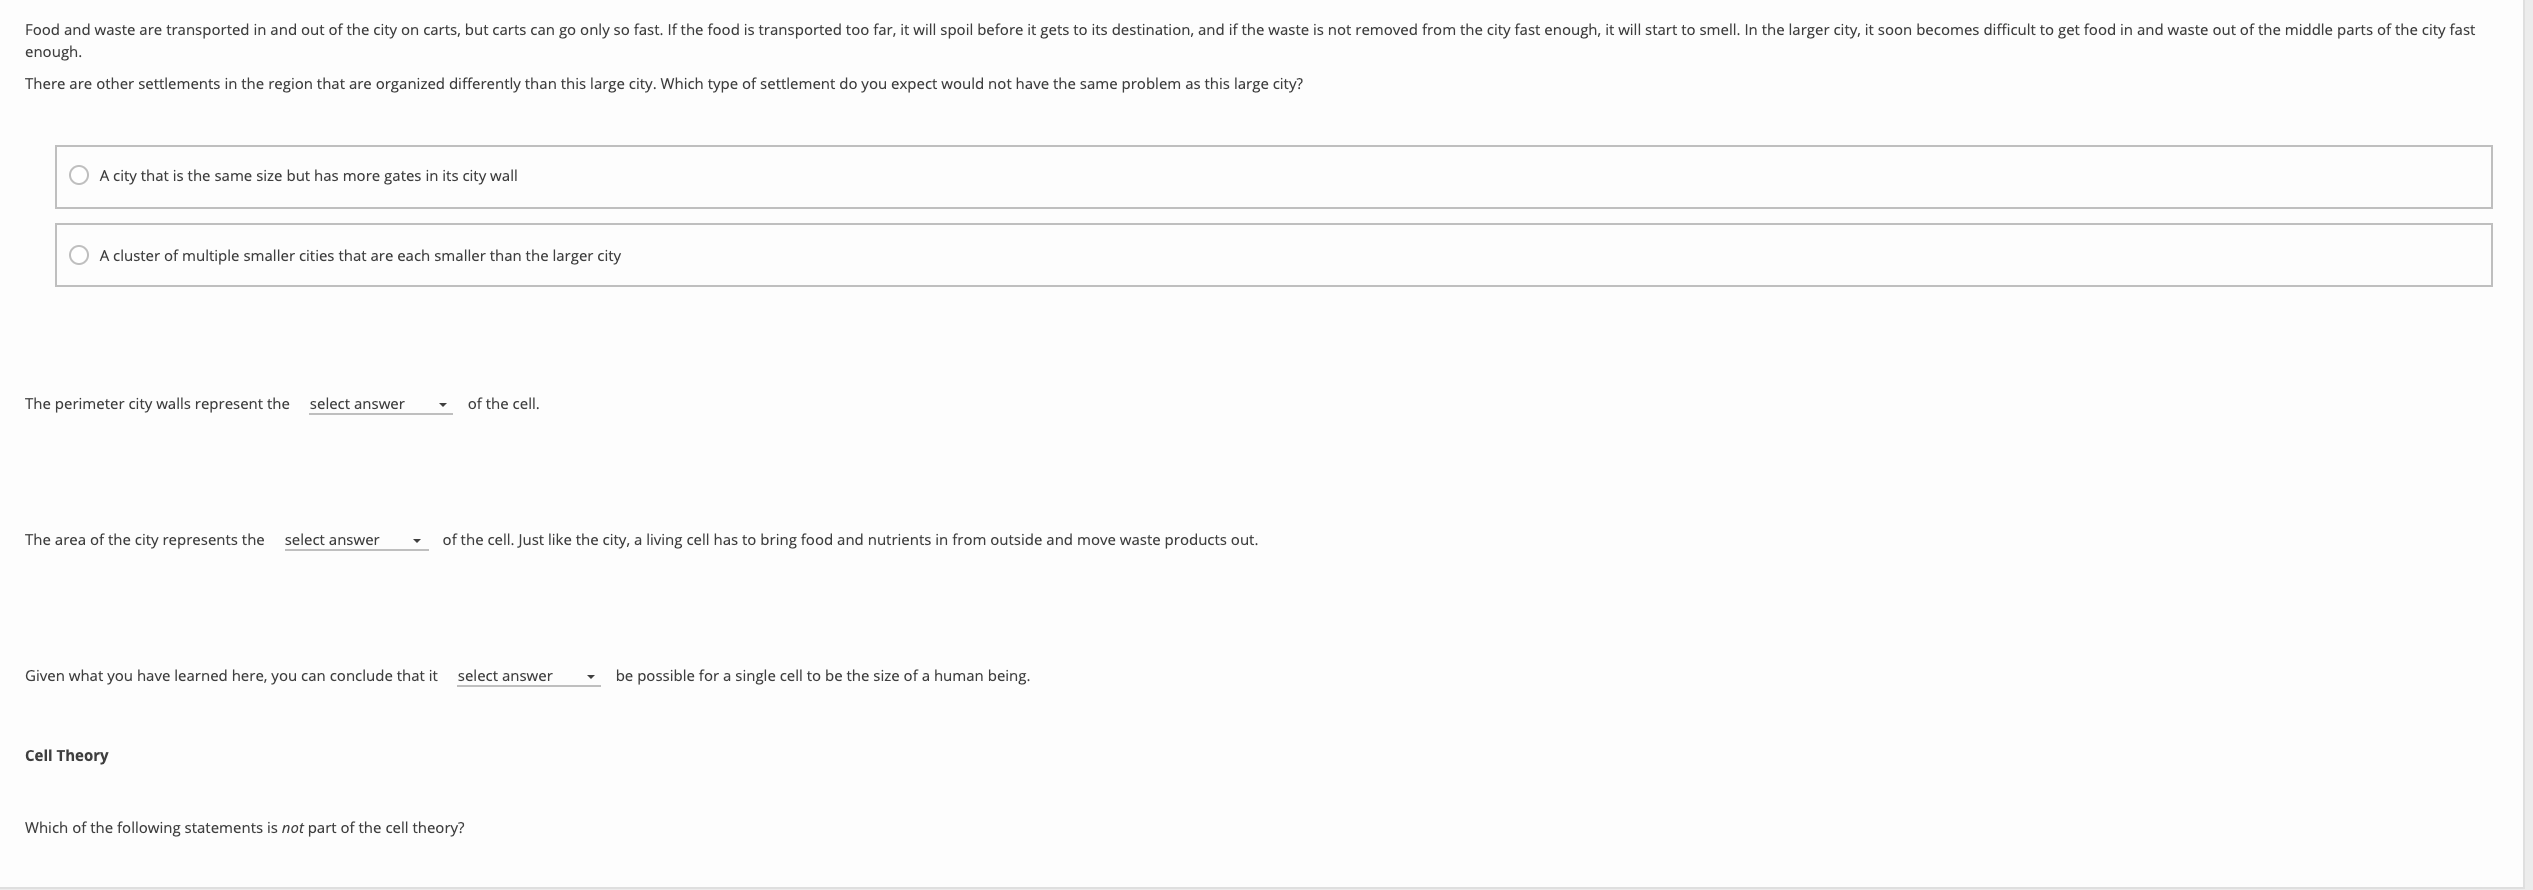The image size is (2533, 890).
Task: Click the text 'The area of the city represents the'
Action: [145, 540]
